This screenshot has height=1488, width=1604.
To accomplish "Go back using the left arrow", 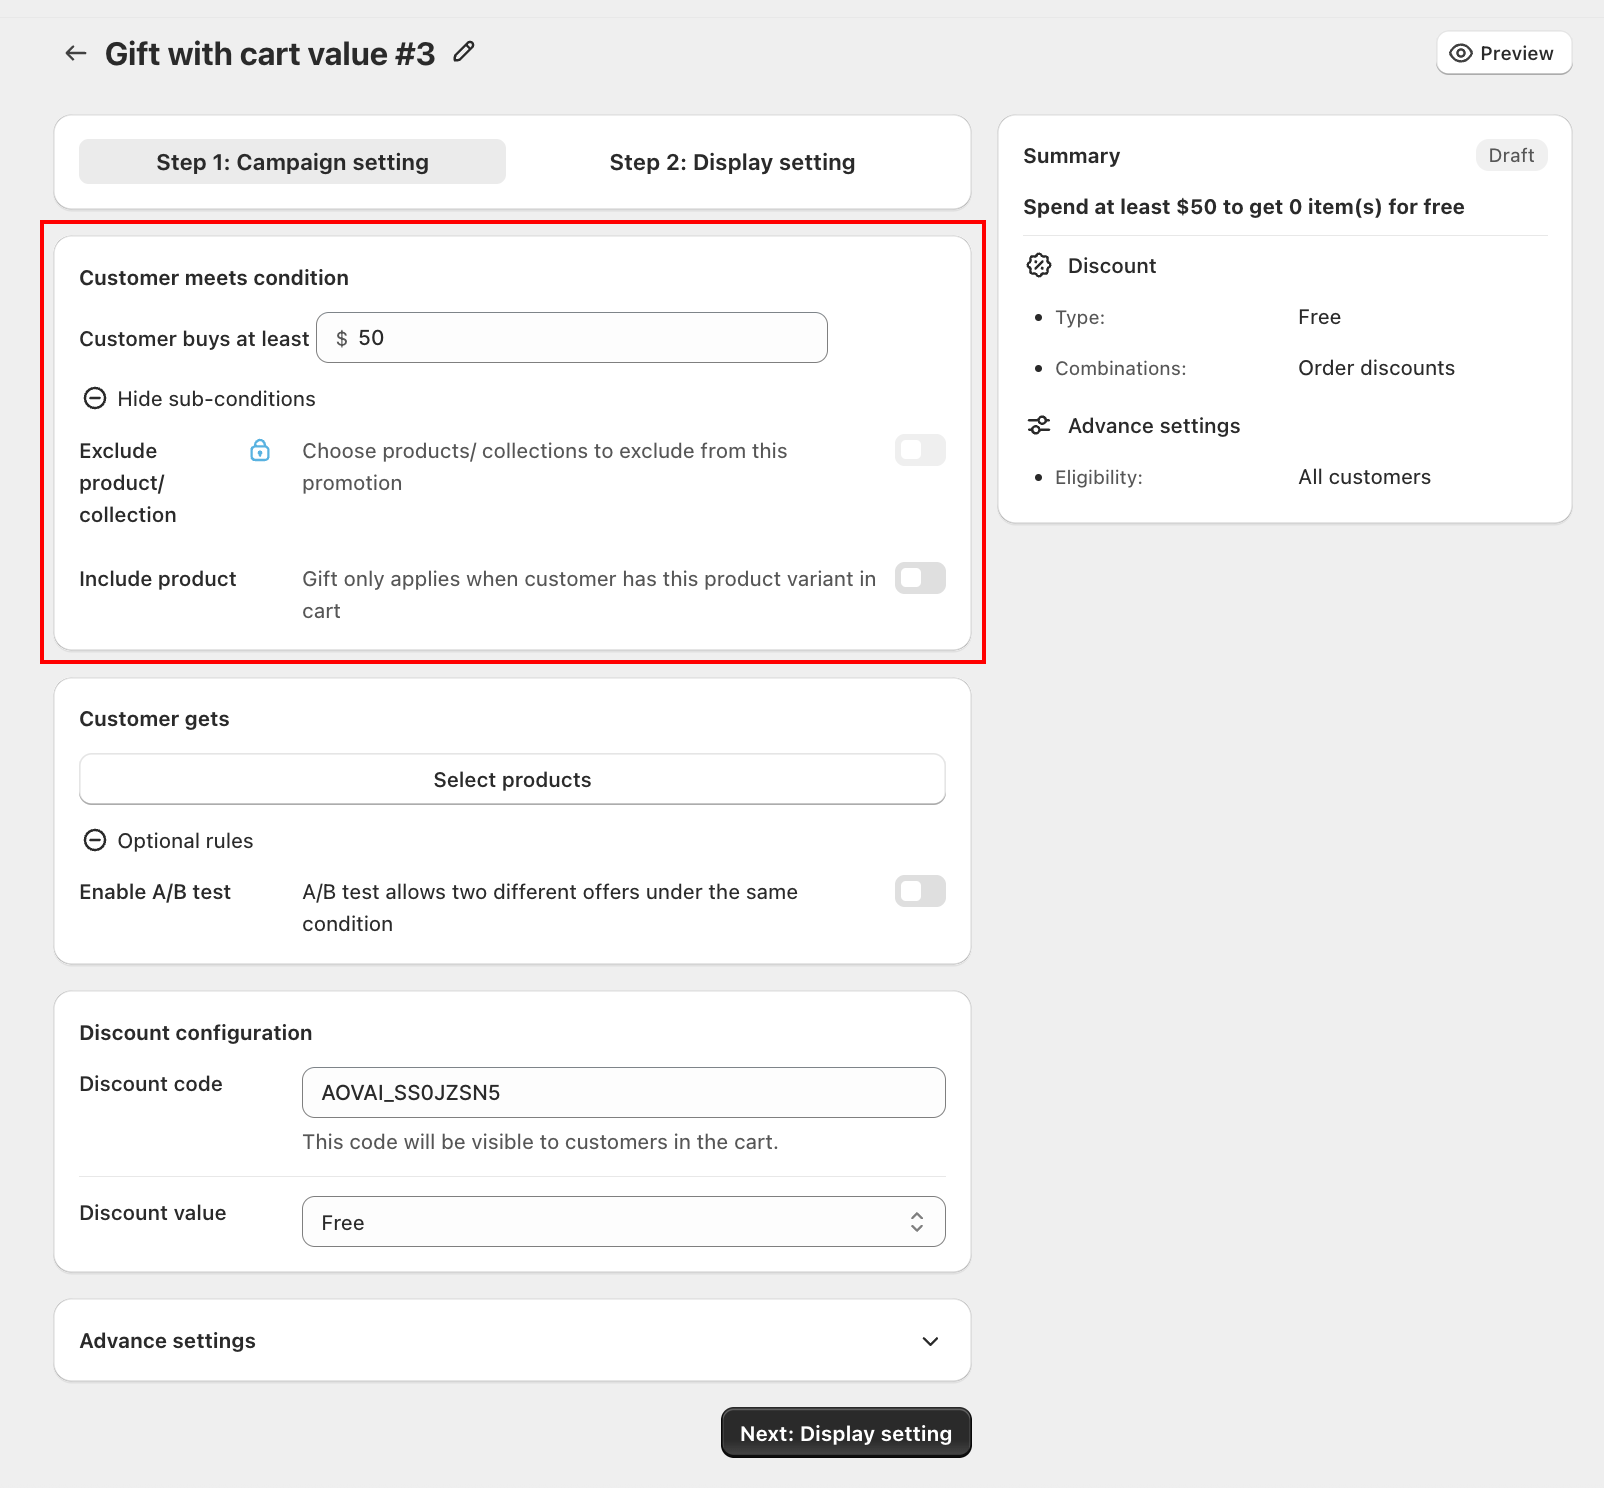I will click(x=76, y=53).
